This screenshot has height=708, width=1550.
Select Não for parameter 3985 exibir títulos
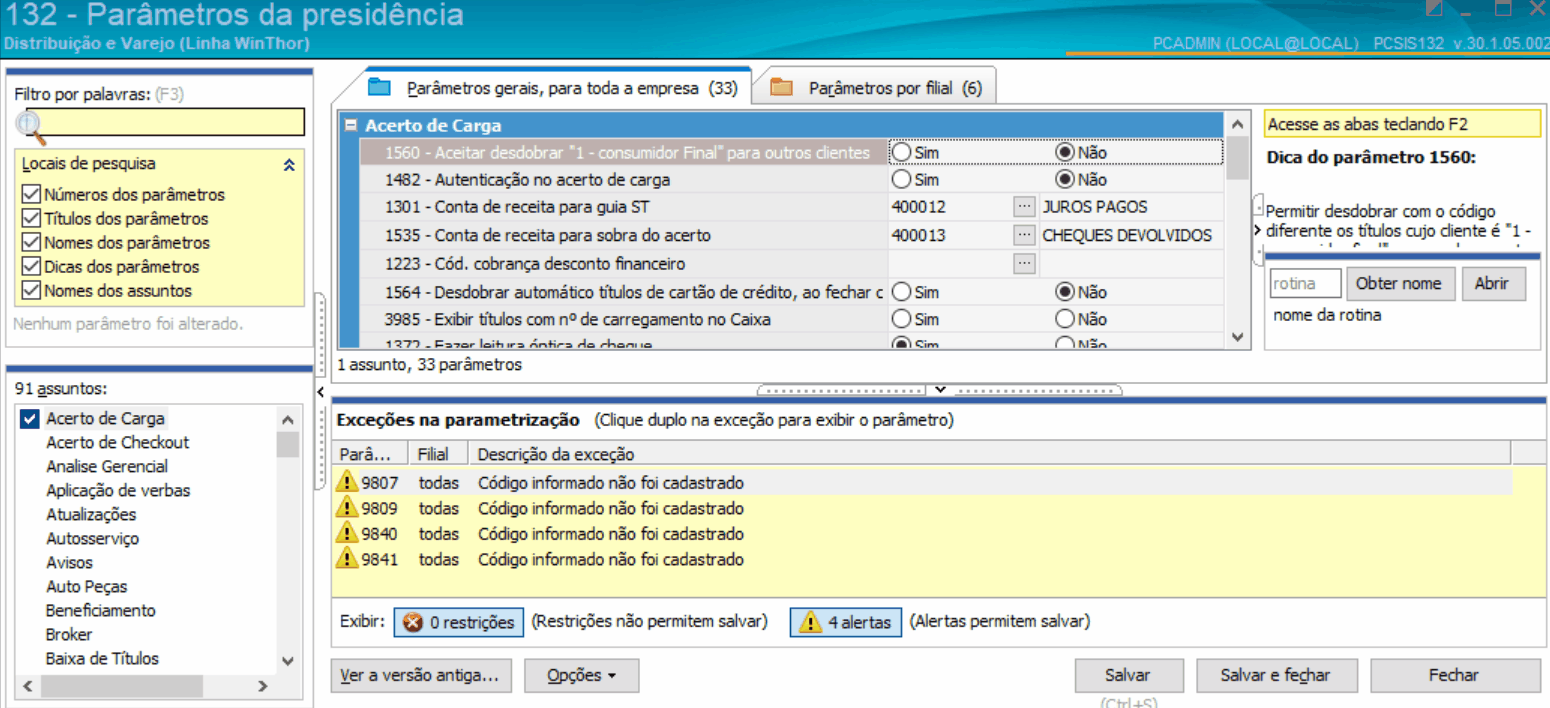coord(1065,320)
